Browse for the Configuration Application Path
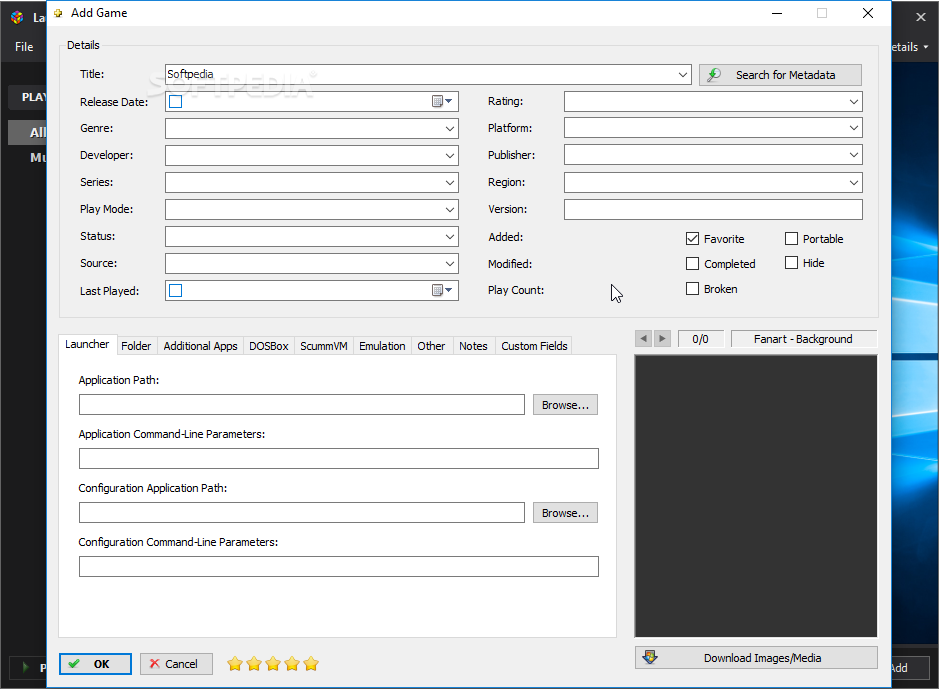The width and height of the screenshot is (939, 689). pos(565,512)
